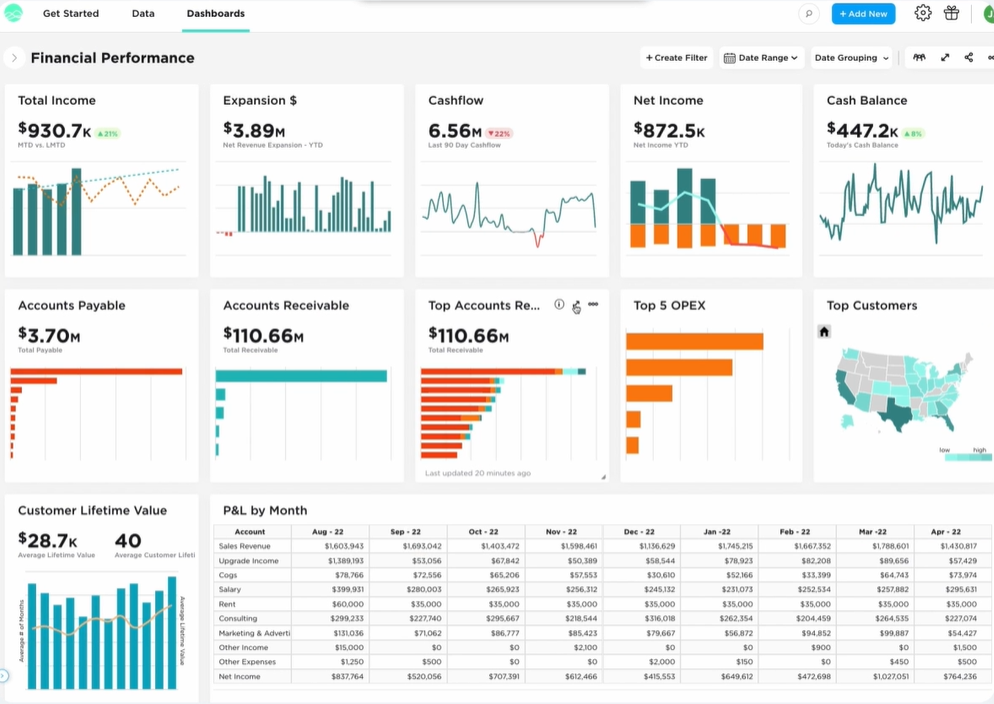
Task: Open the team members people icon
Action: tap(919, 58)
